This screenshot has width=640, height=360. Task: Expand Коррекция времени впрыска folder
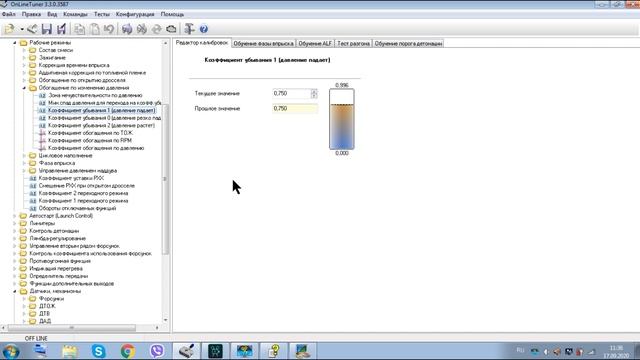(24, 65)
